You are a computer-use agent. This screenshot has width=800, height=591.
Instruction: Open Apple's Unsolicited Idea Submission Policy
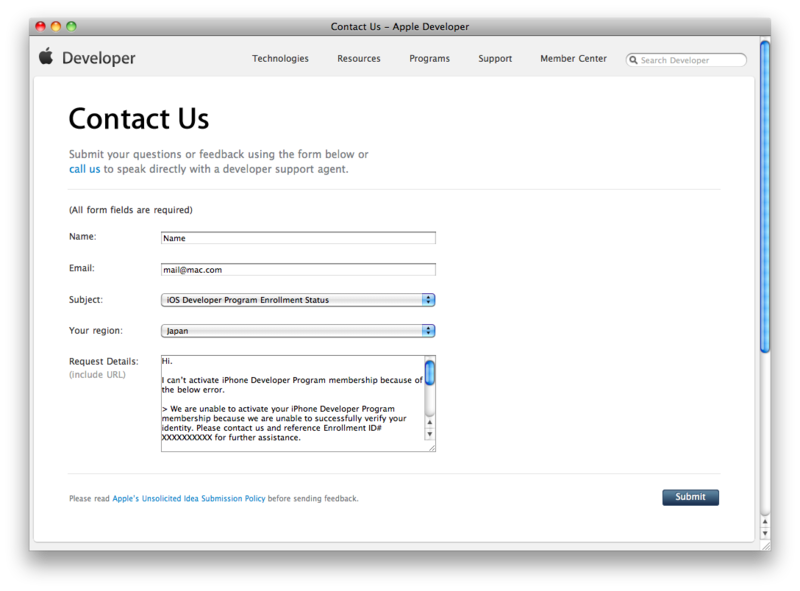(189, 499)
